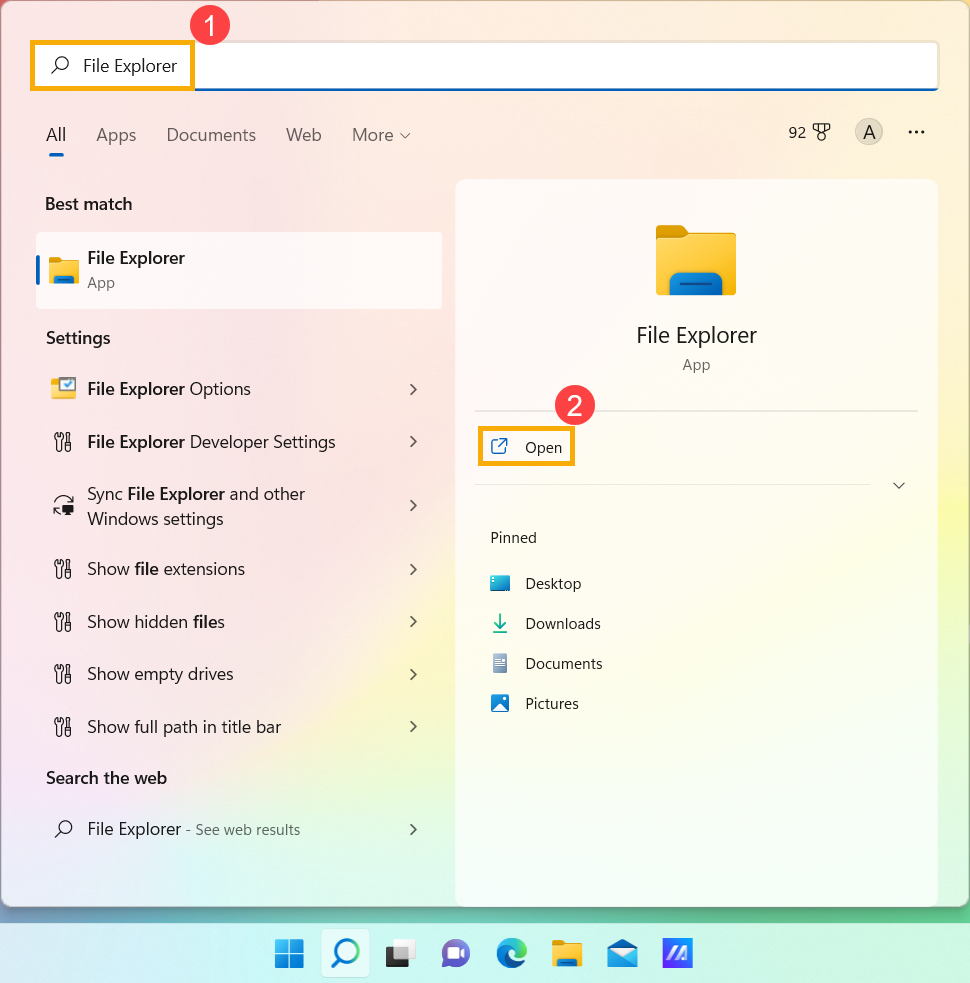Launch Microsoft Edge from the taskbar
Screen dimensions: 970x983
click(x=512, y=954)
